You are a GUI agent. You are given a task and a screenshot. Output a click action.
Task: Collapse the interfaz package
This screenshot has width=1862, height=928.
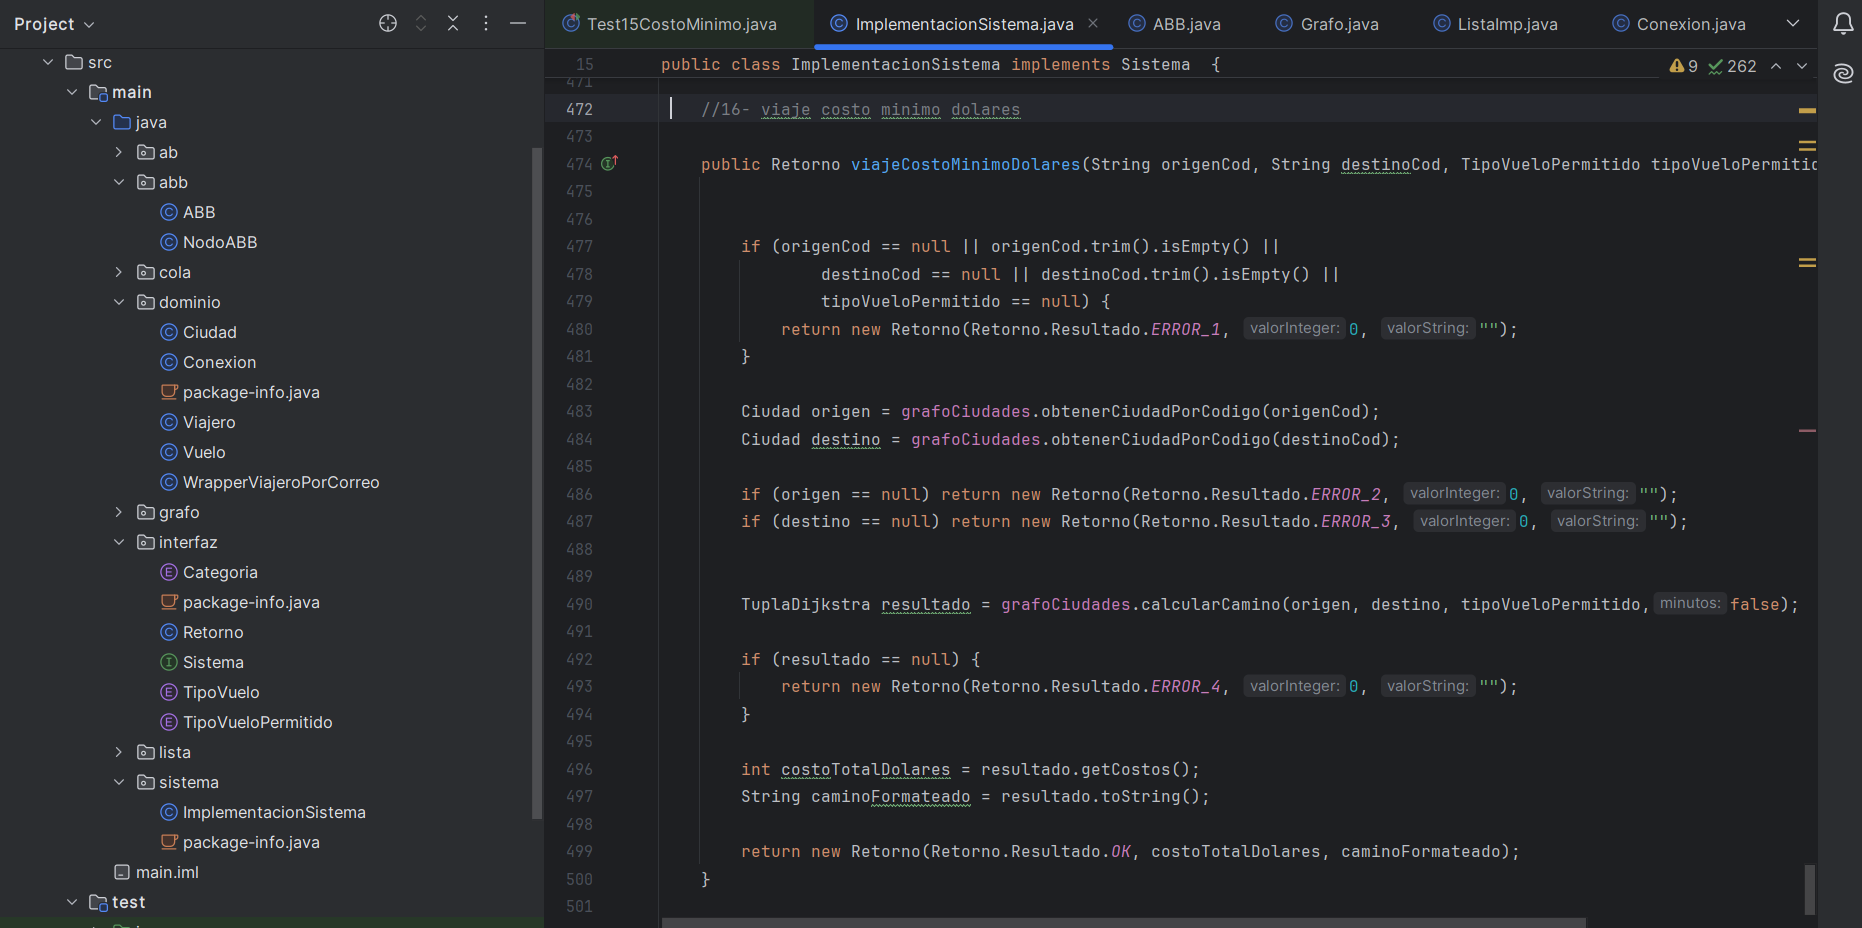tap(119, 542)
